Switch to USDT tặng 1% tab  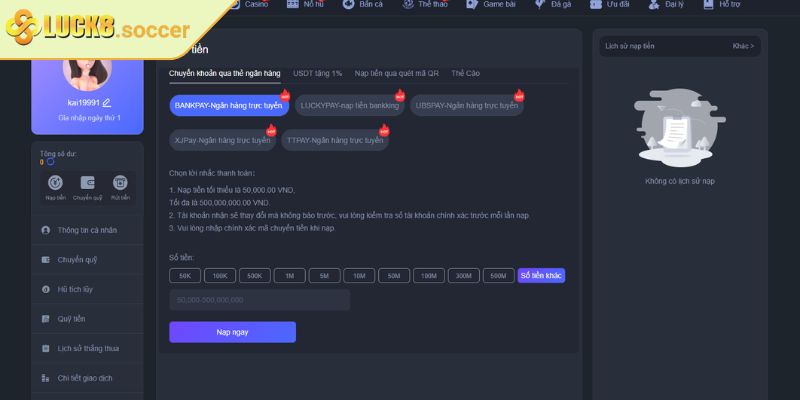click(x=317, y=74)
